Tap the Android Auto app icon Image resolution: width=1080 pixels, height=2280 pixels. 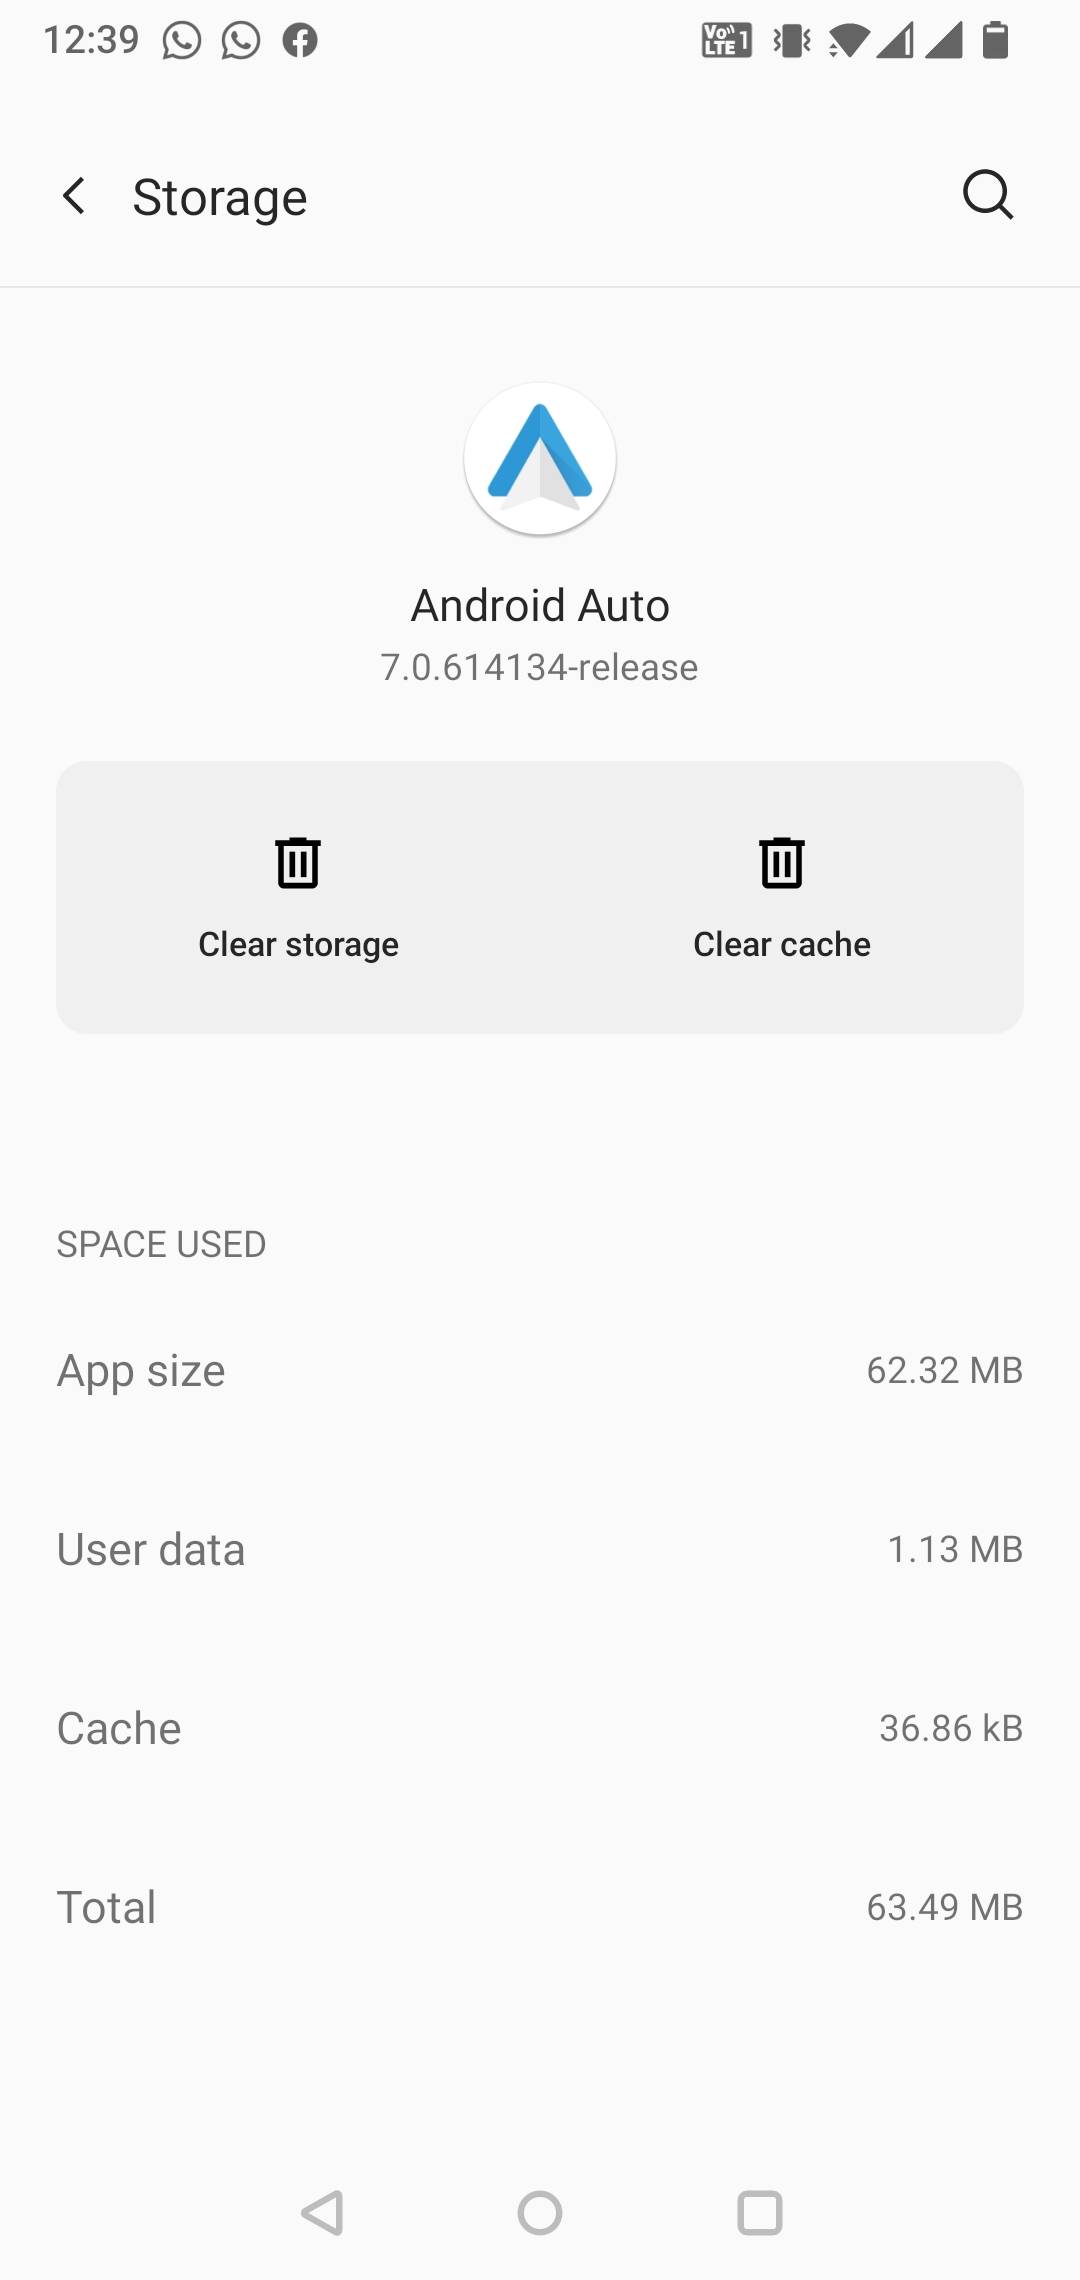(x=540, y=459)
